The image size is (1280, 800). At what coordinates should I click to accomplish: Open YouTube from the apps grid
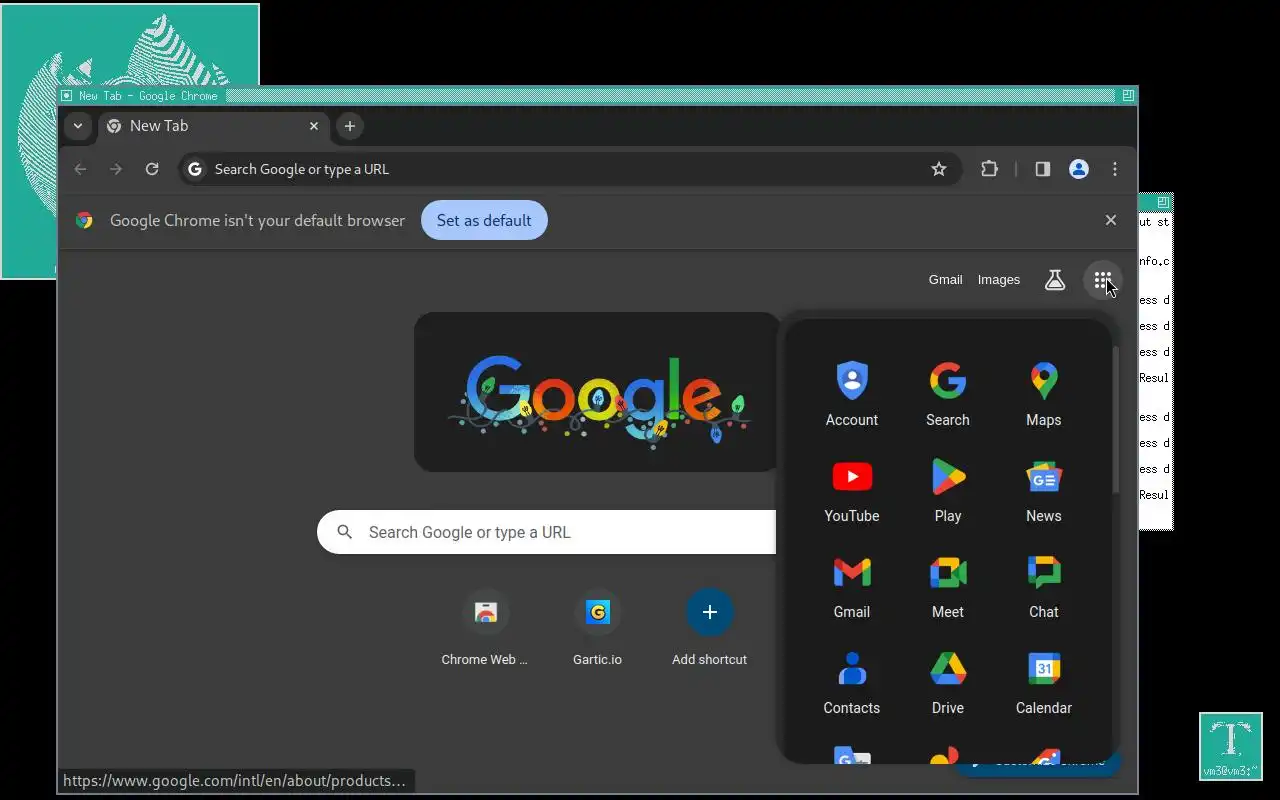click(852, 490)
